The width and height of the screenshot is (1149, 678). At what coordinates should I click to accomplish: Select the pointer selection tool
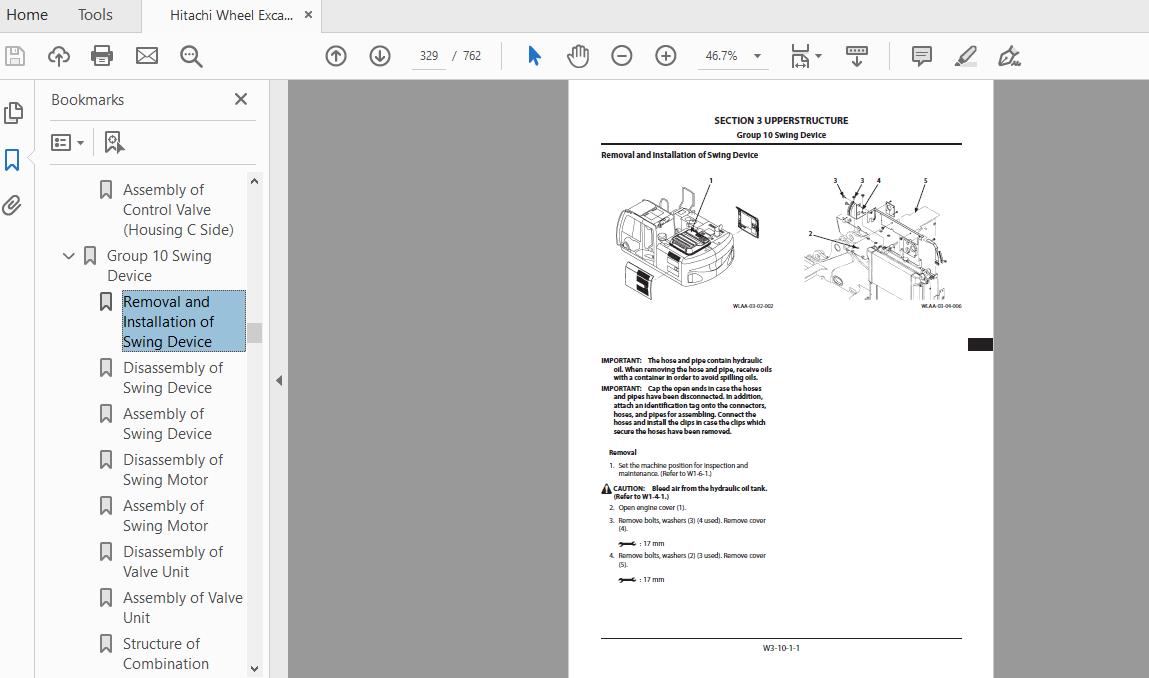pos(534,56)
